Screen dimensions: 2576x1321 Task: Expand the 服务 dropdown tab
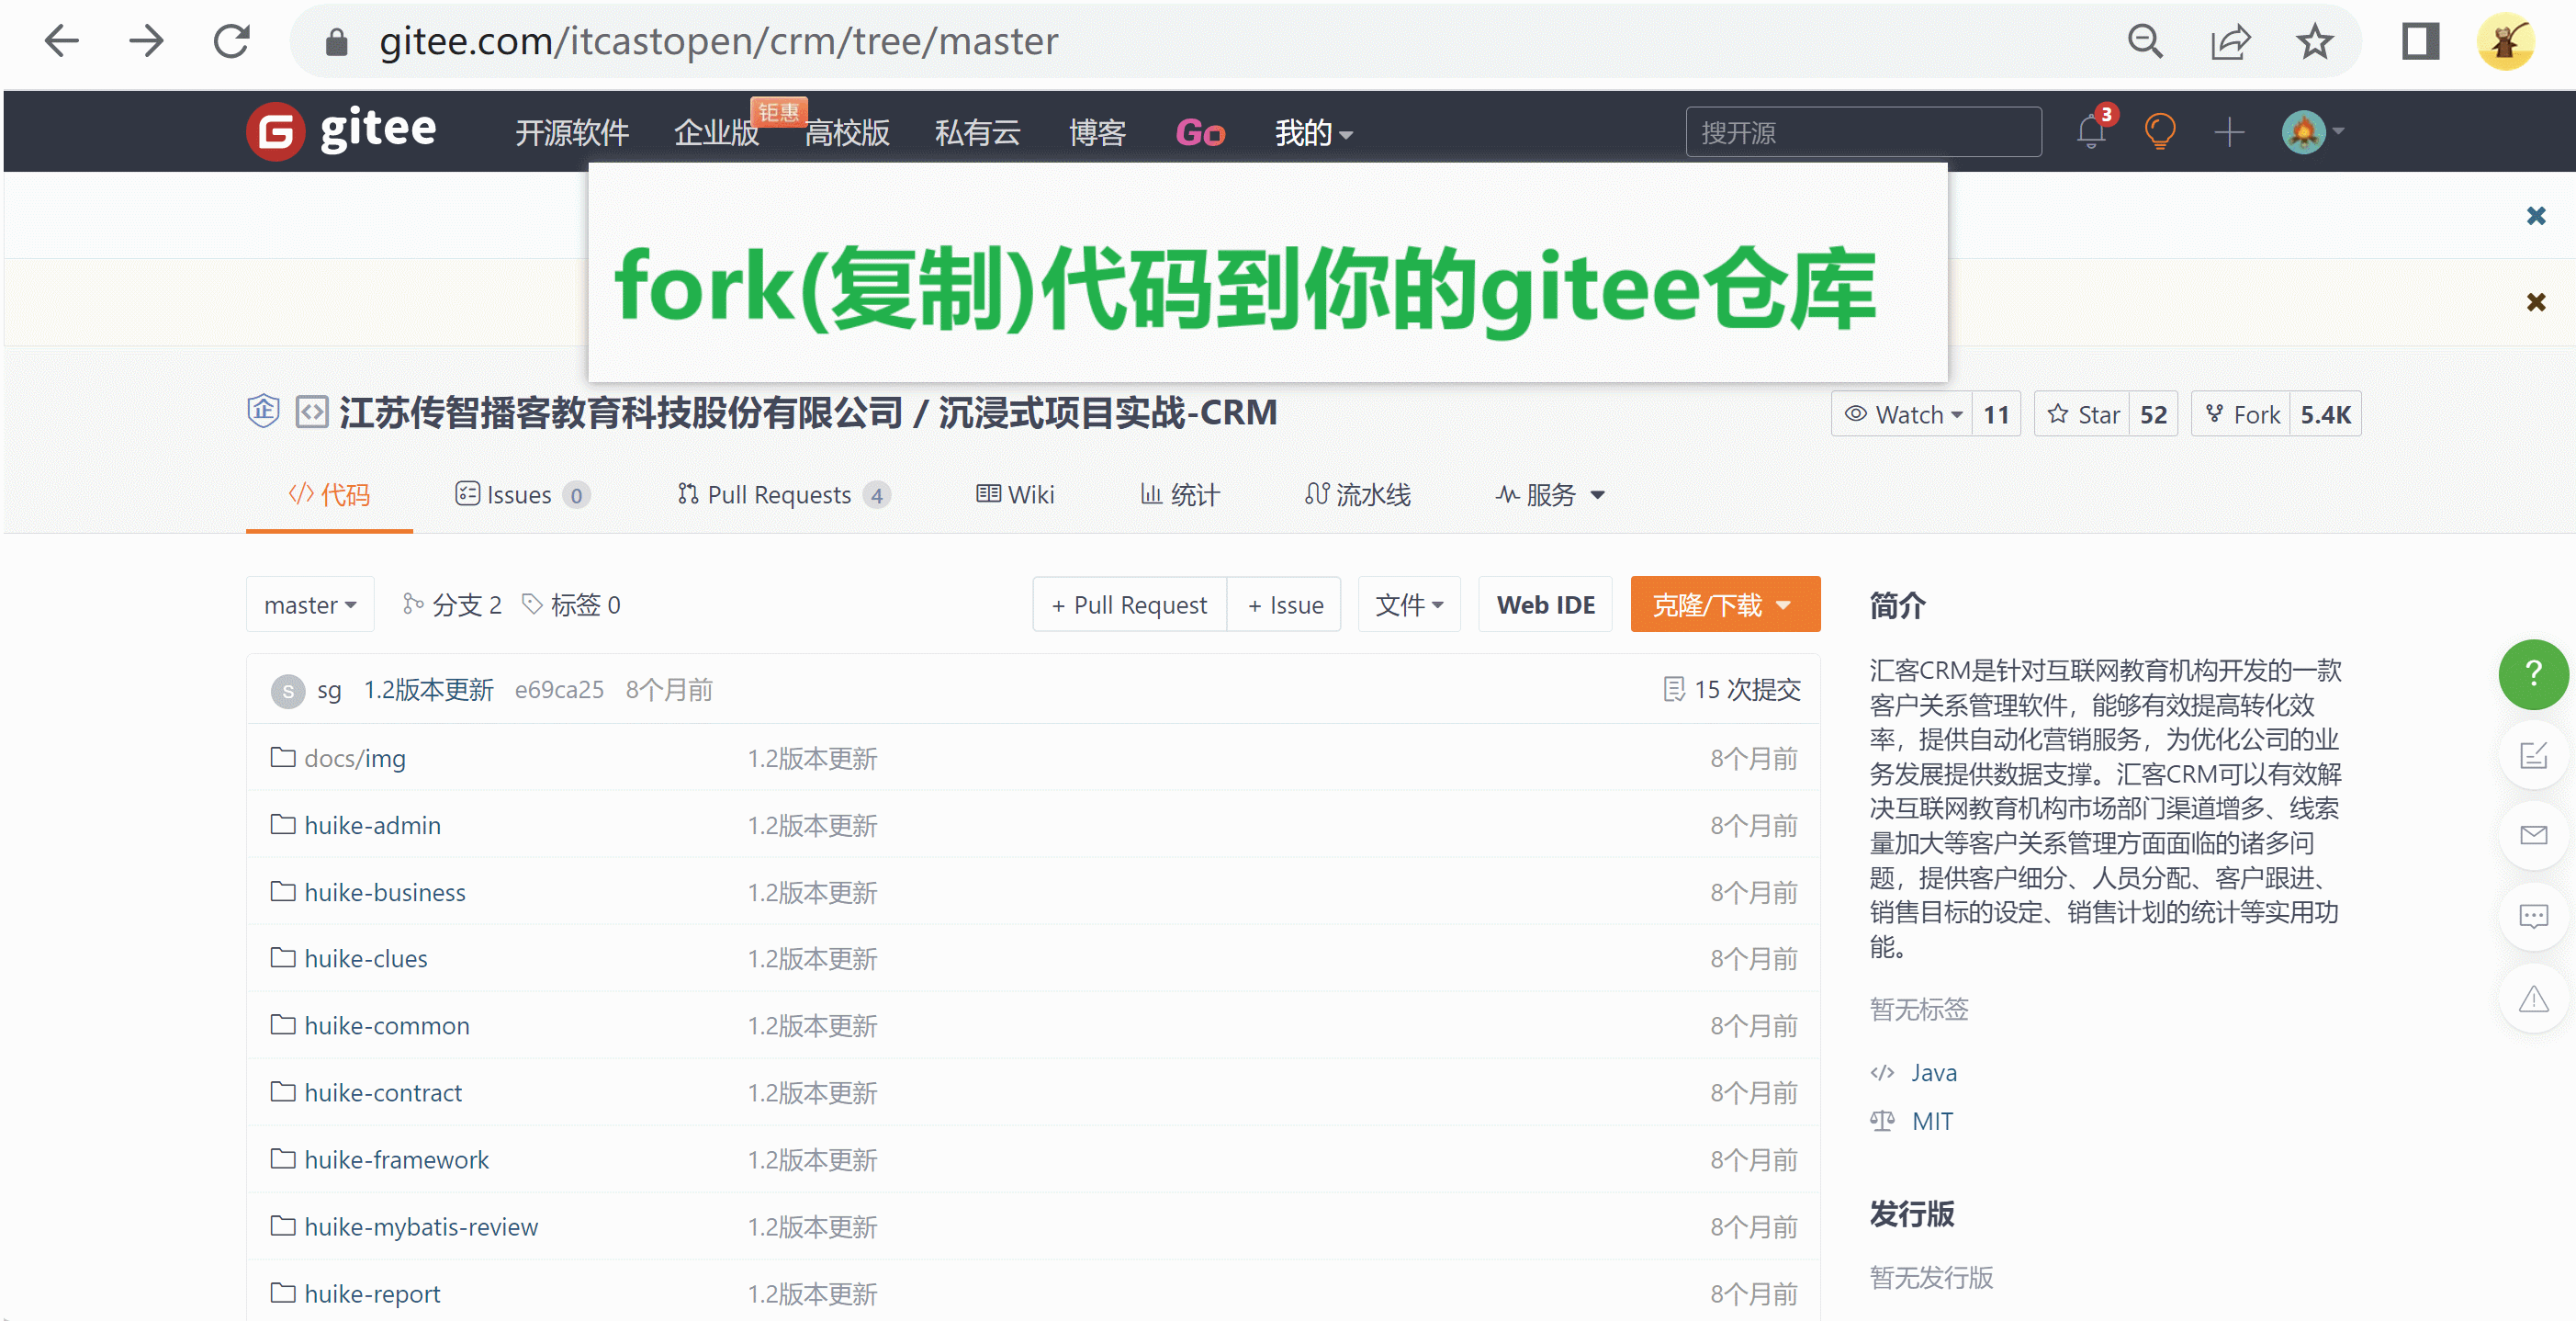1550,494
